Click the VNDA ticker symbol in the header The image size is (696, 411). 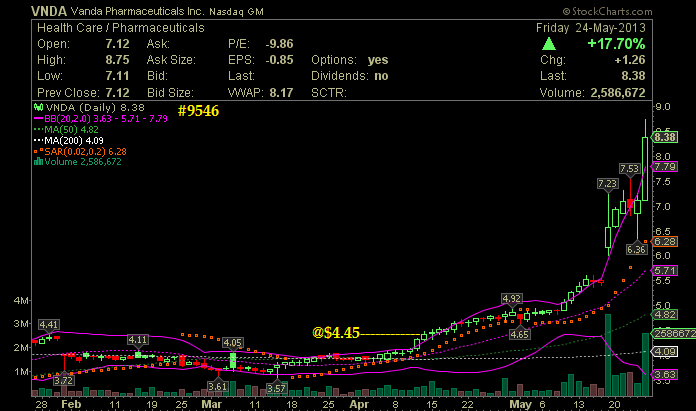click(x=24, y=9)
